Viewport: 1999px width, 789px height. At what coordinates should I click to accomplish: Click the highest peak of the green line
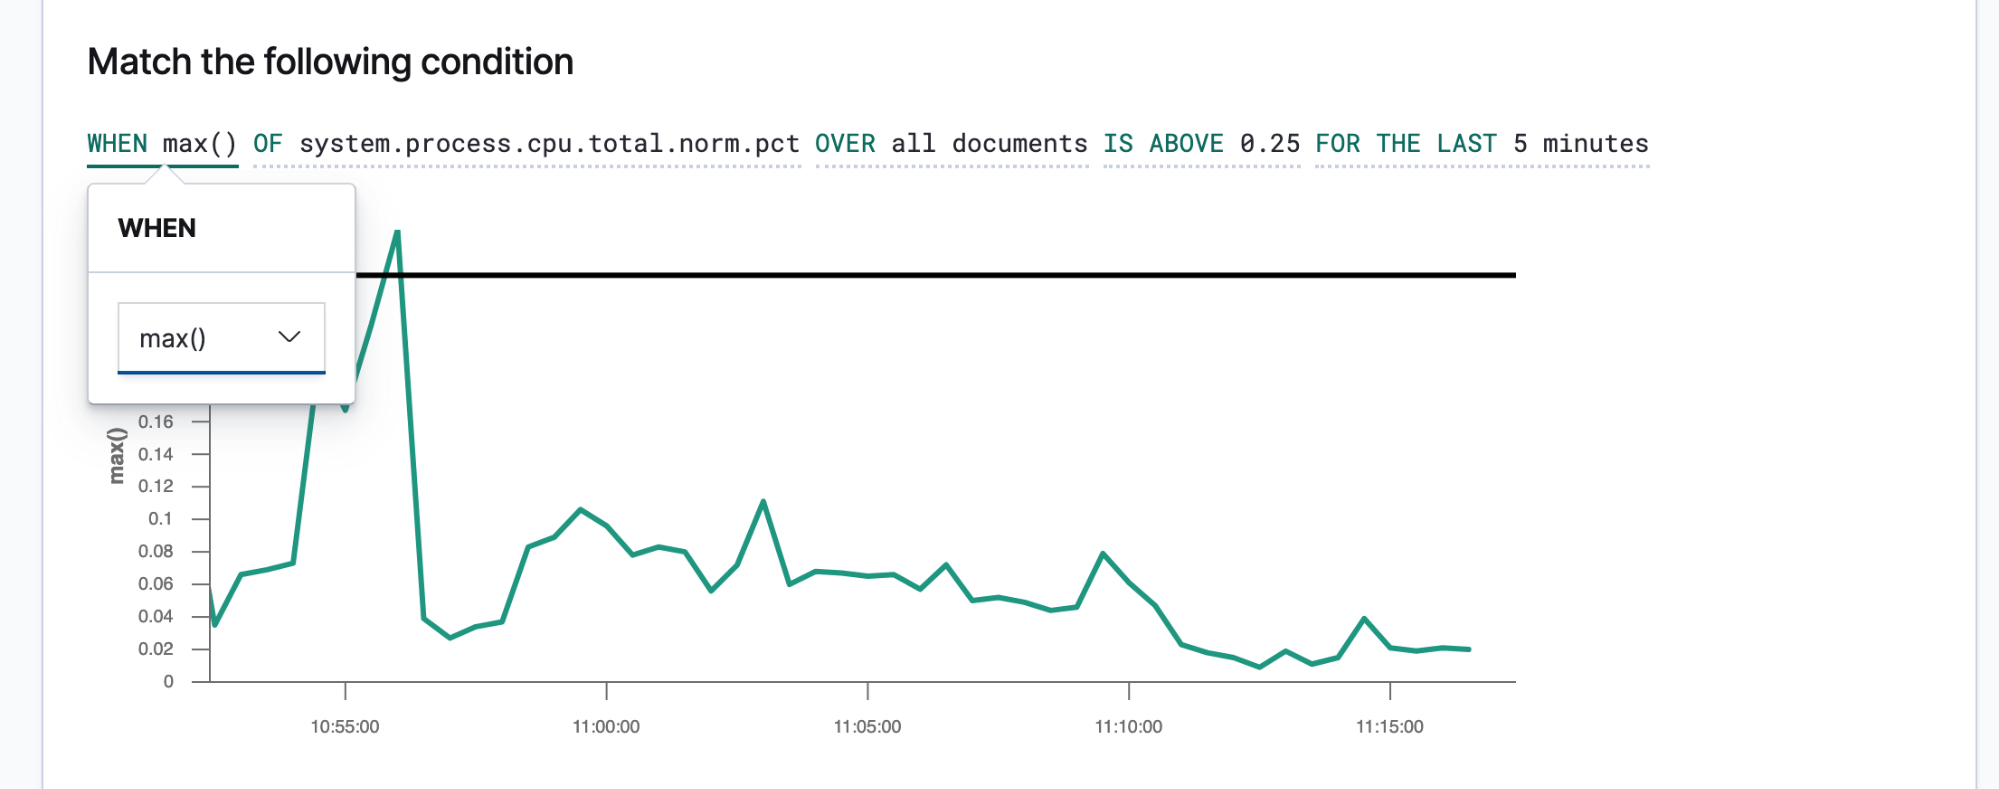click(x=397, y=234)
